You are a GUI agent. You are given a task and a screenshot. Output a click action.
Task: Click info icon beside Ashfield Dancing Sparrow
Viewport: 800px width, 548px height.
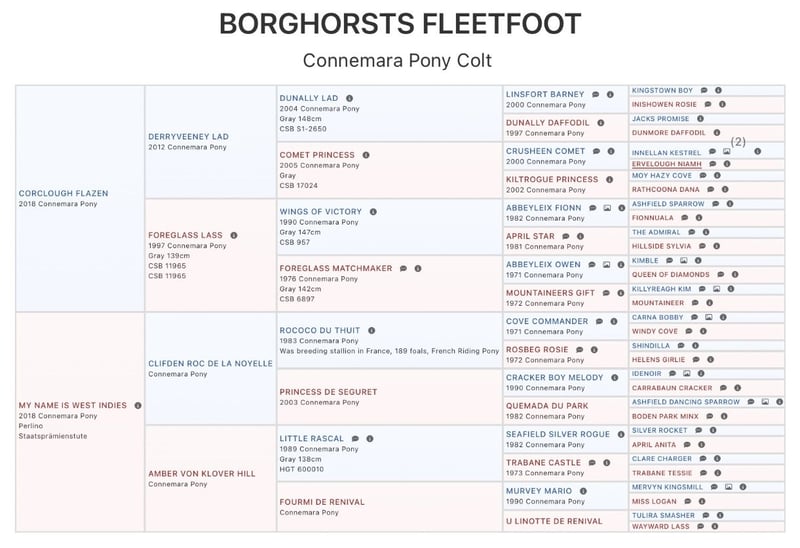pos(779,402)
